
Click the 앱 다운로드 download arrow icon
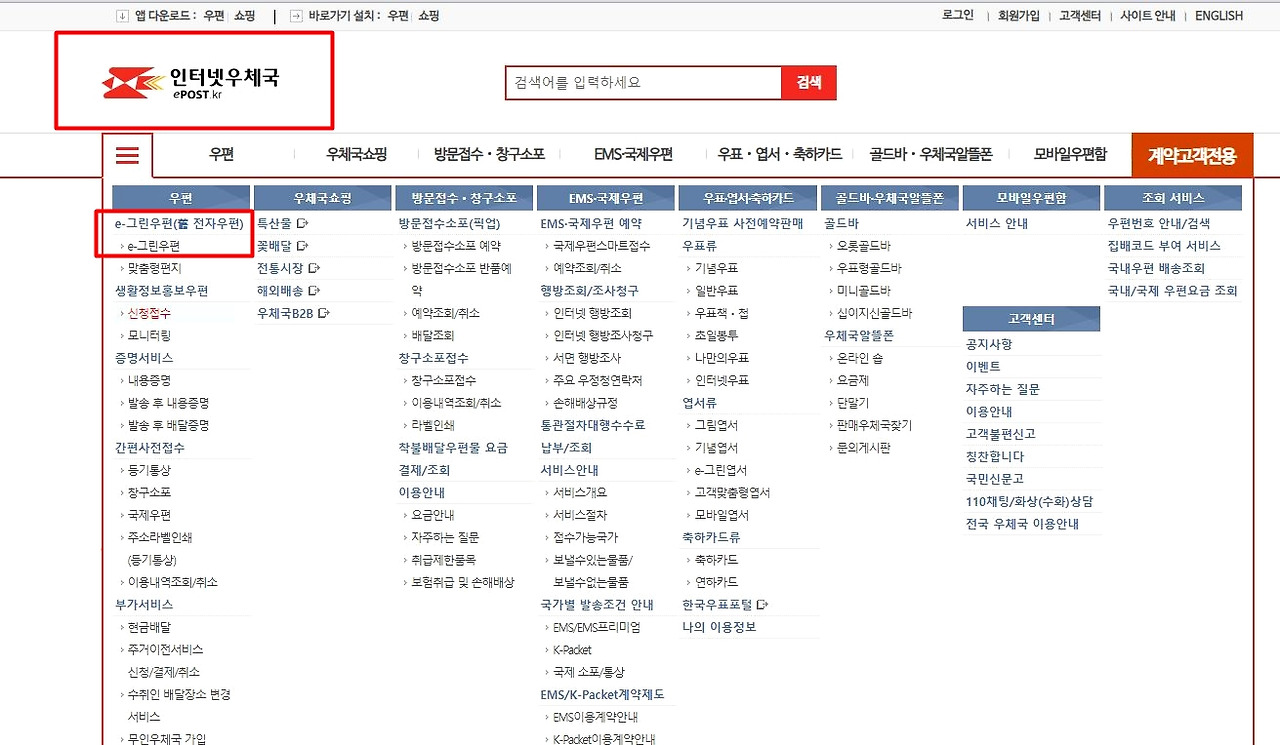pyautogui.click(x=122, y=16)
